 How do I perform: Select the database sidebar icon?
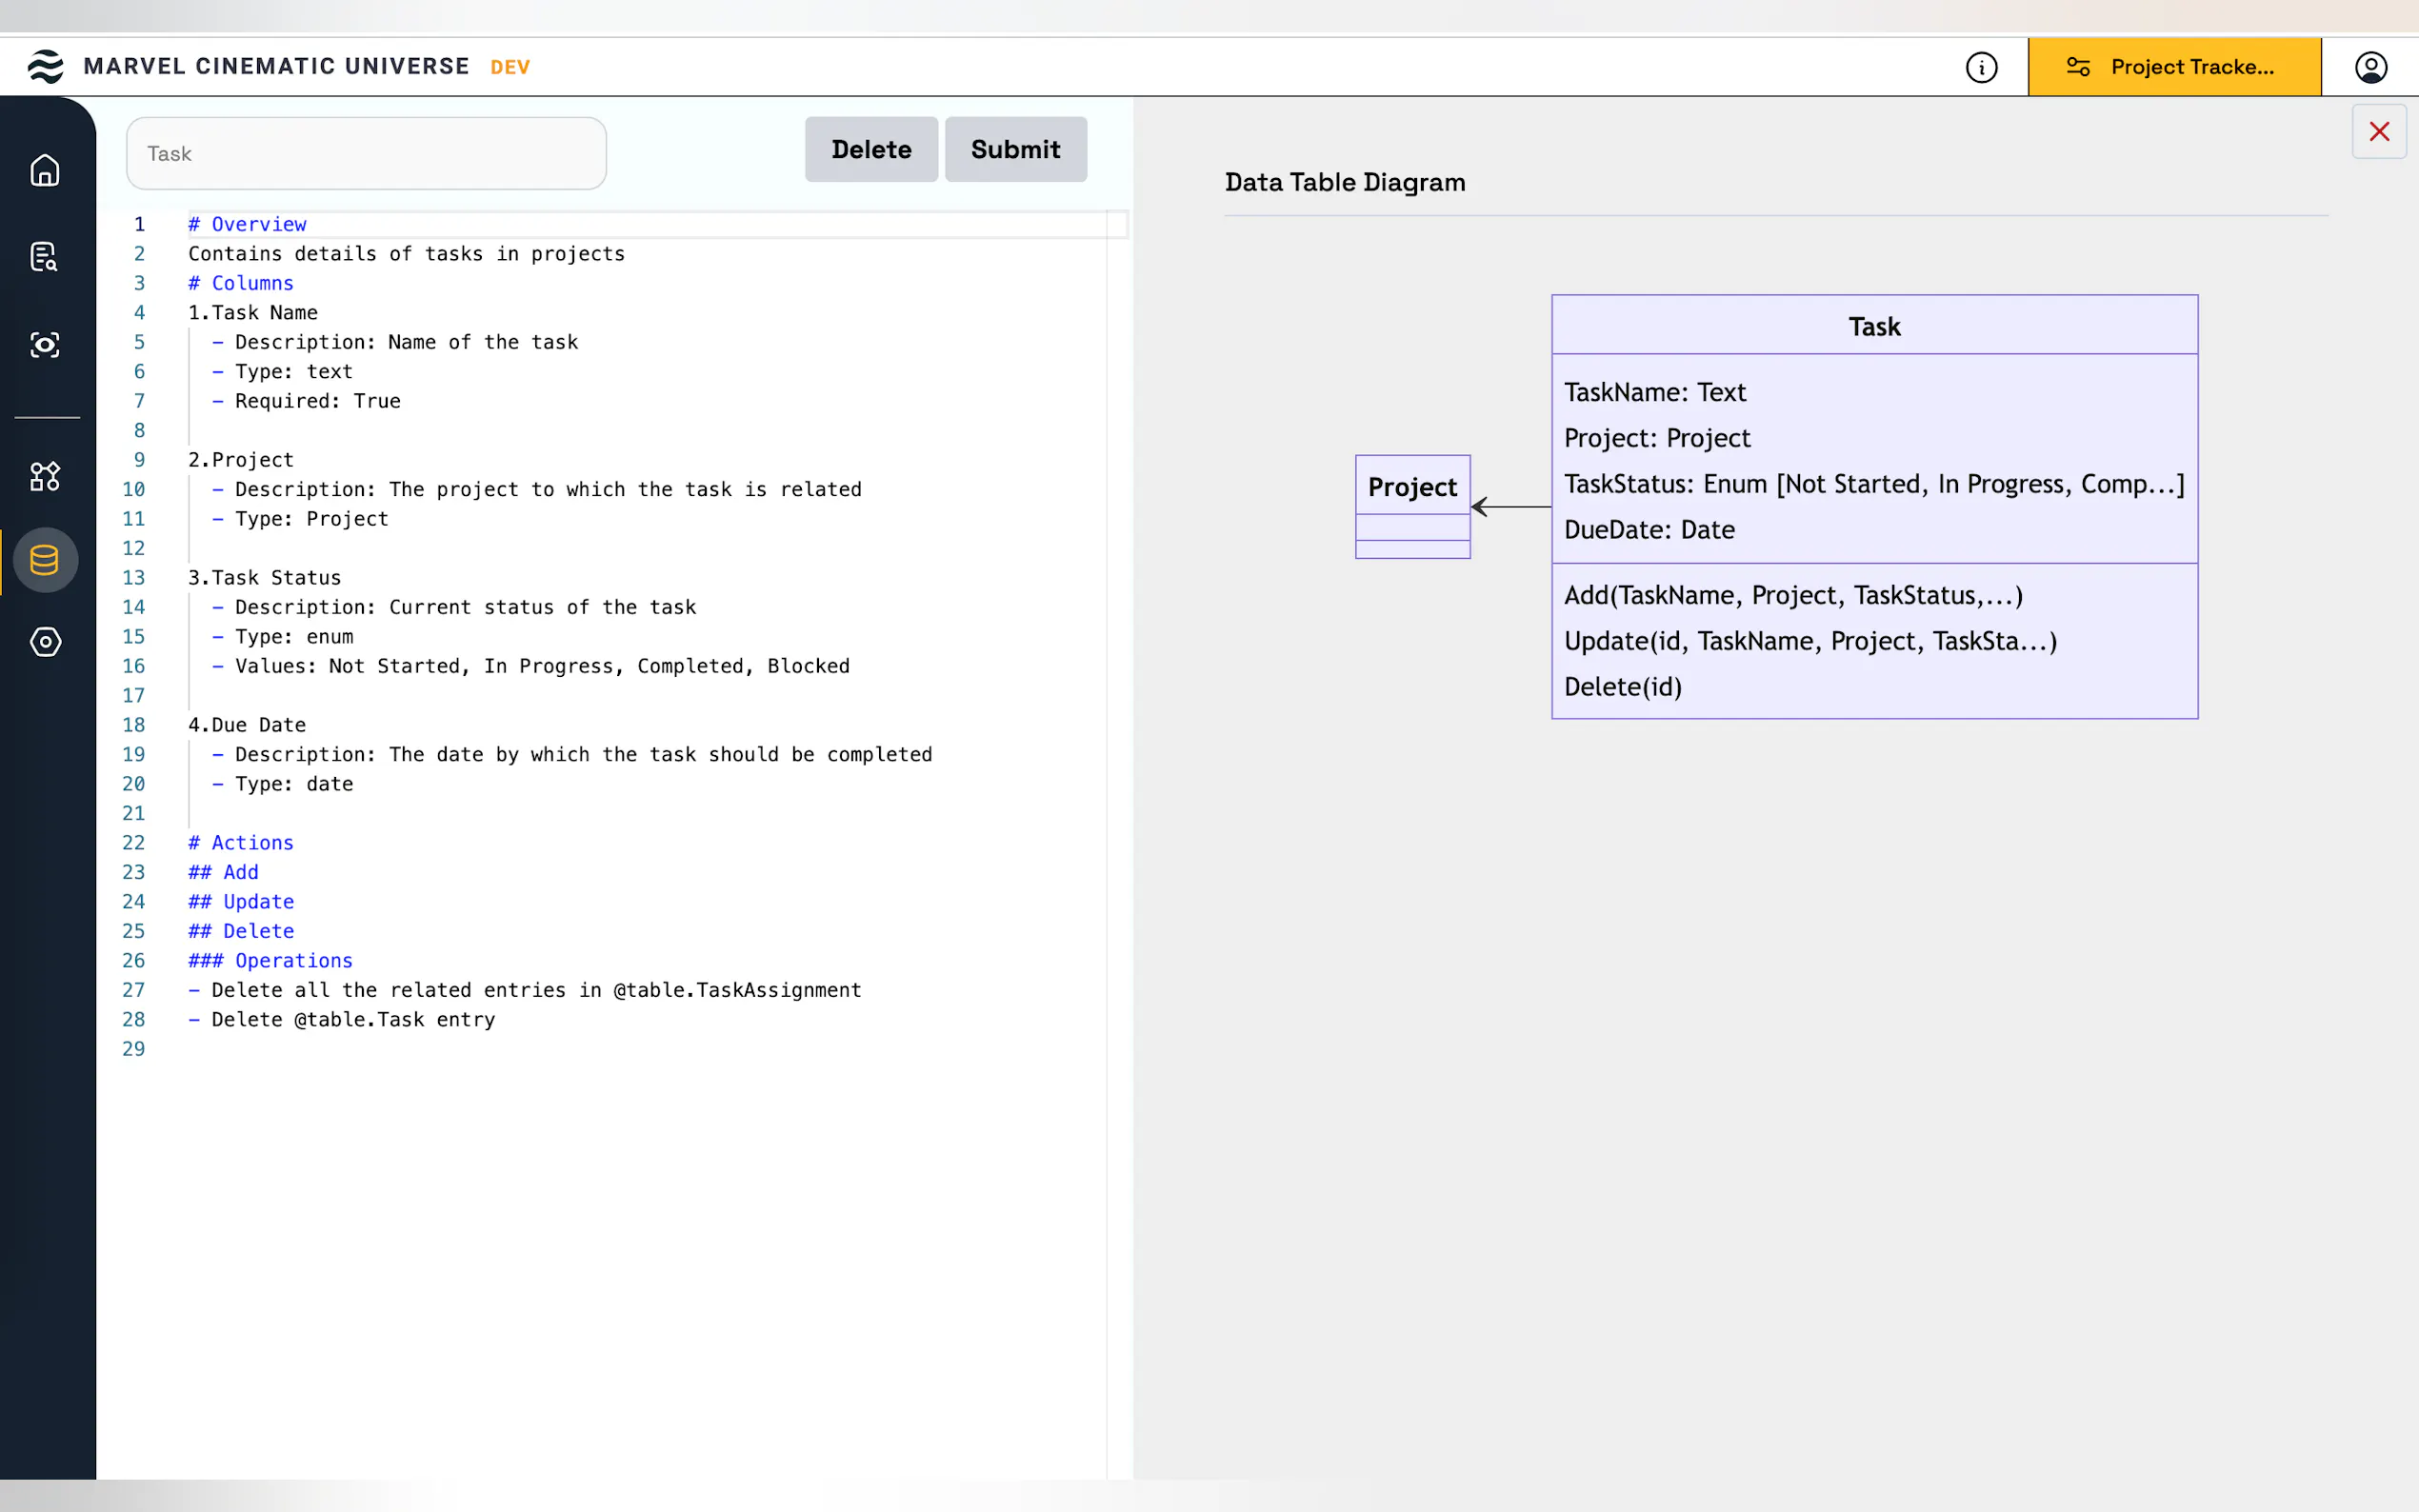(45, 560)
